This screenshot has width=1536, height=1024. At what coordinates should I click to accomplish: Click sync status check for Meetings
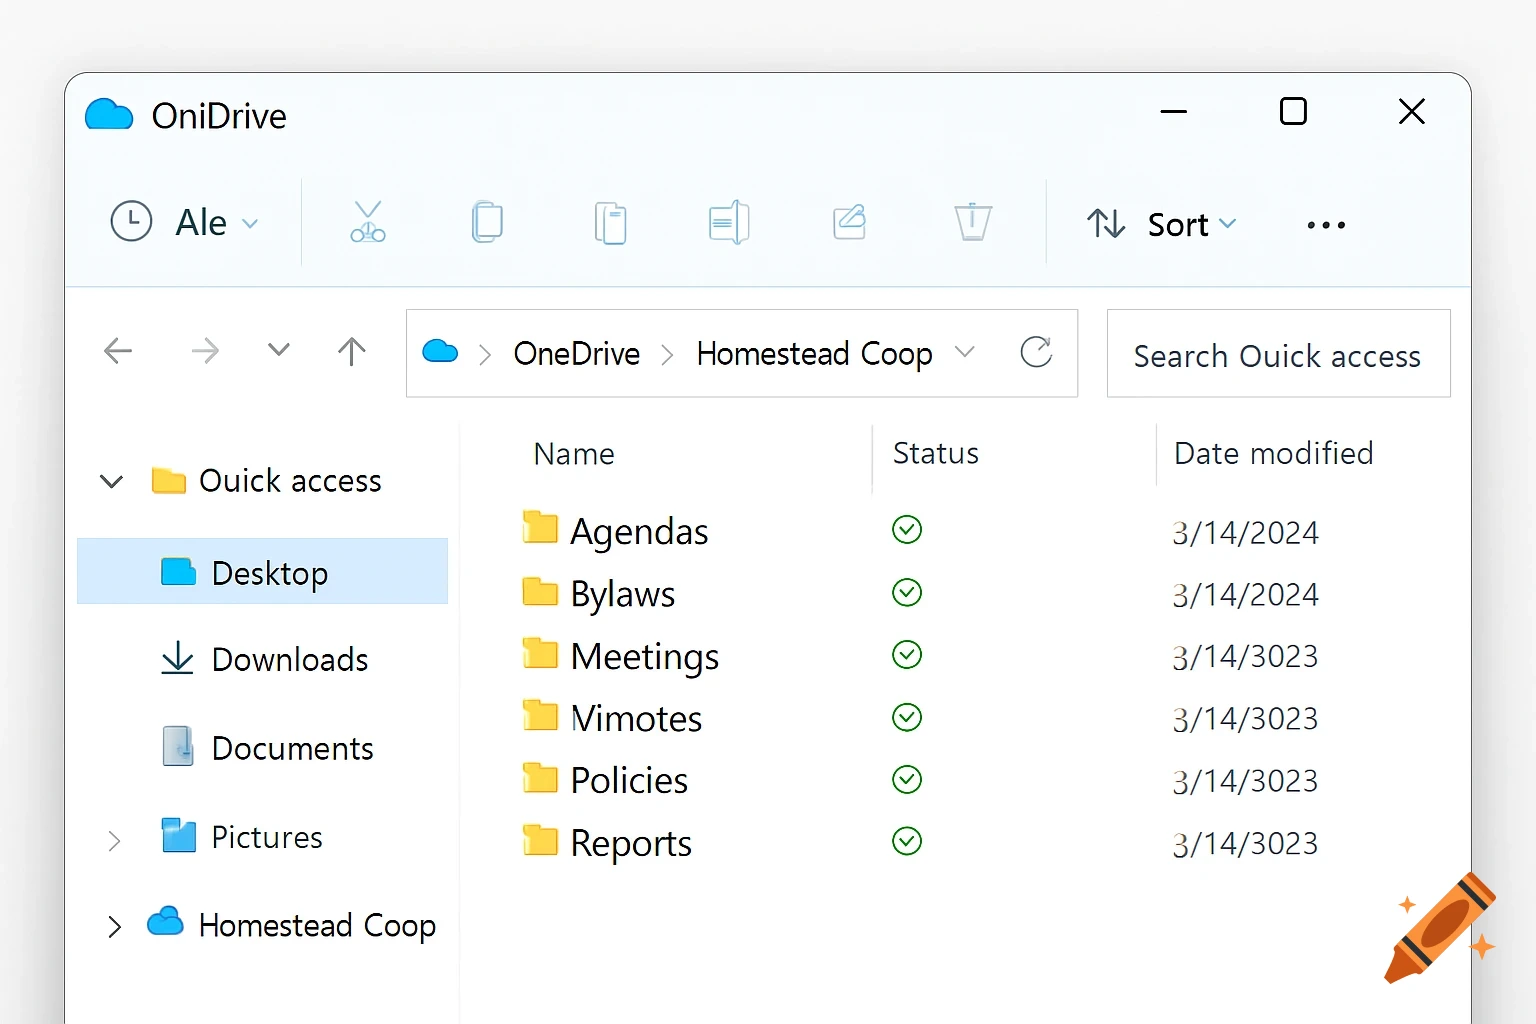click(x=907, y=655)
